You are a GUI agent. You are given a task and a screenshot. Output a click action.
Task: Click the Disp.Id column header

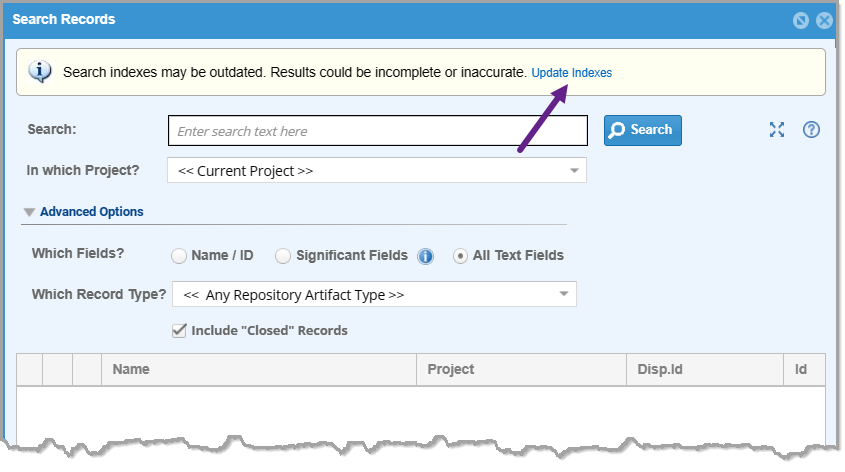click(705, 370)
